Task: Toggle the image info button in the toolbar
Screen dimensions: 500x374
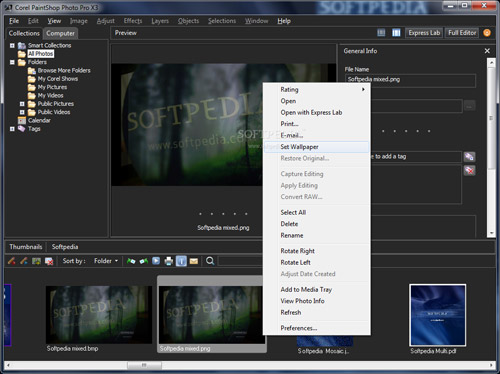Action: click(181, 261)
